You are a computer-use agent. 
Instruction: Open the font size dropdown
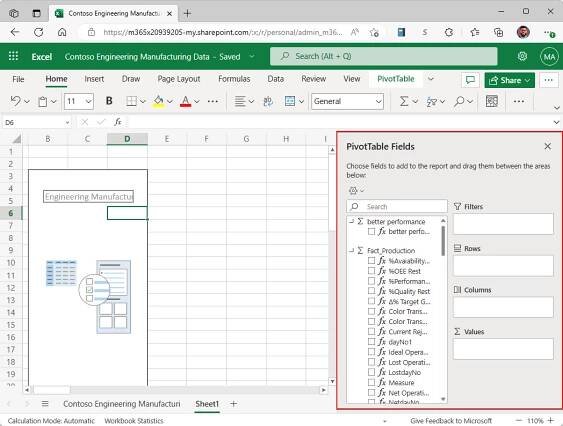coord(88,102)
